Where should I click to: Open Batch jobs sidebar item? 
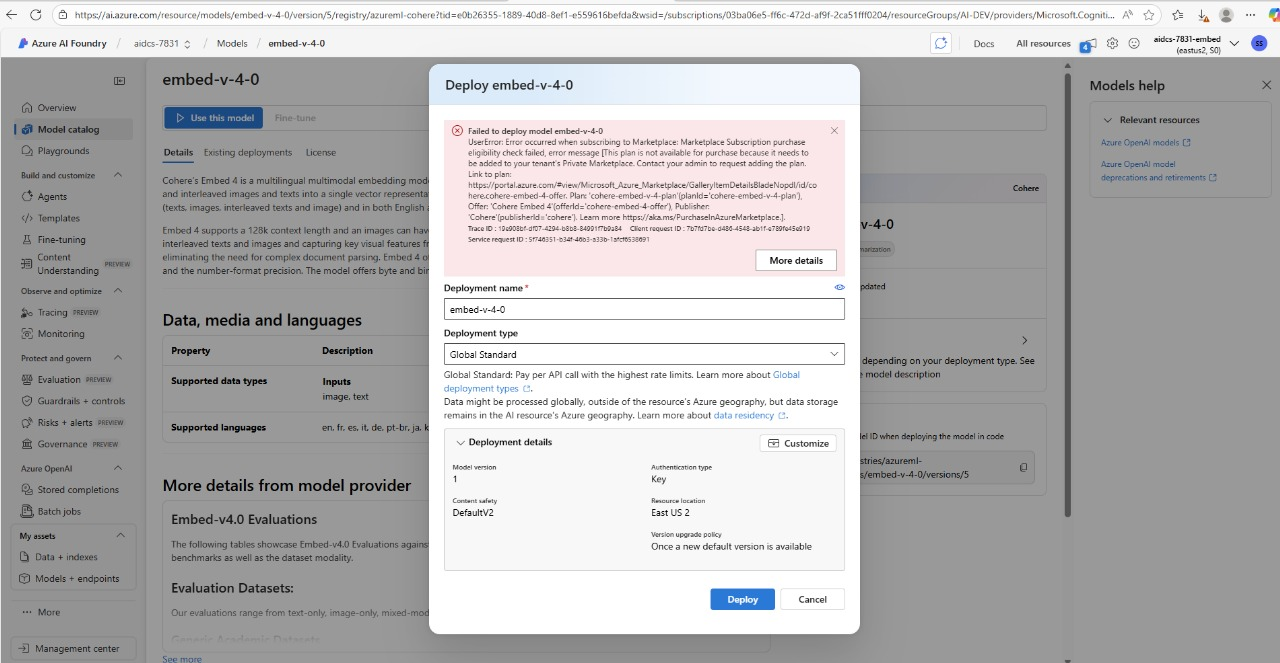click(59, 511)
